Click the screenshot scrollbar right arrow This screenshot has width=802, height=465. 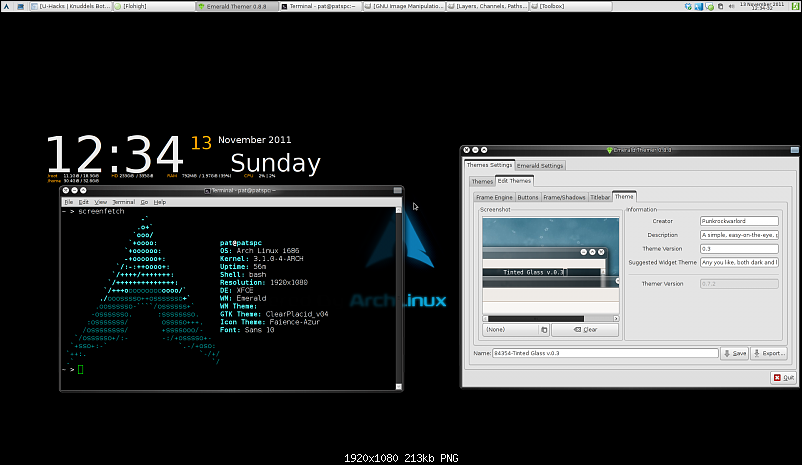[616, 319]
